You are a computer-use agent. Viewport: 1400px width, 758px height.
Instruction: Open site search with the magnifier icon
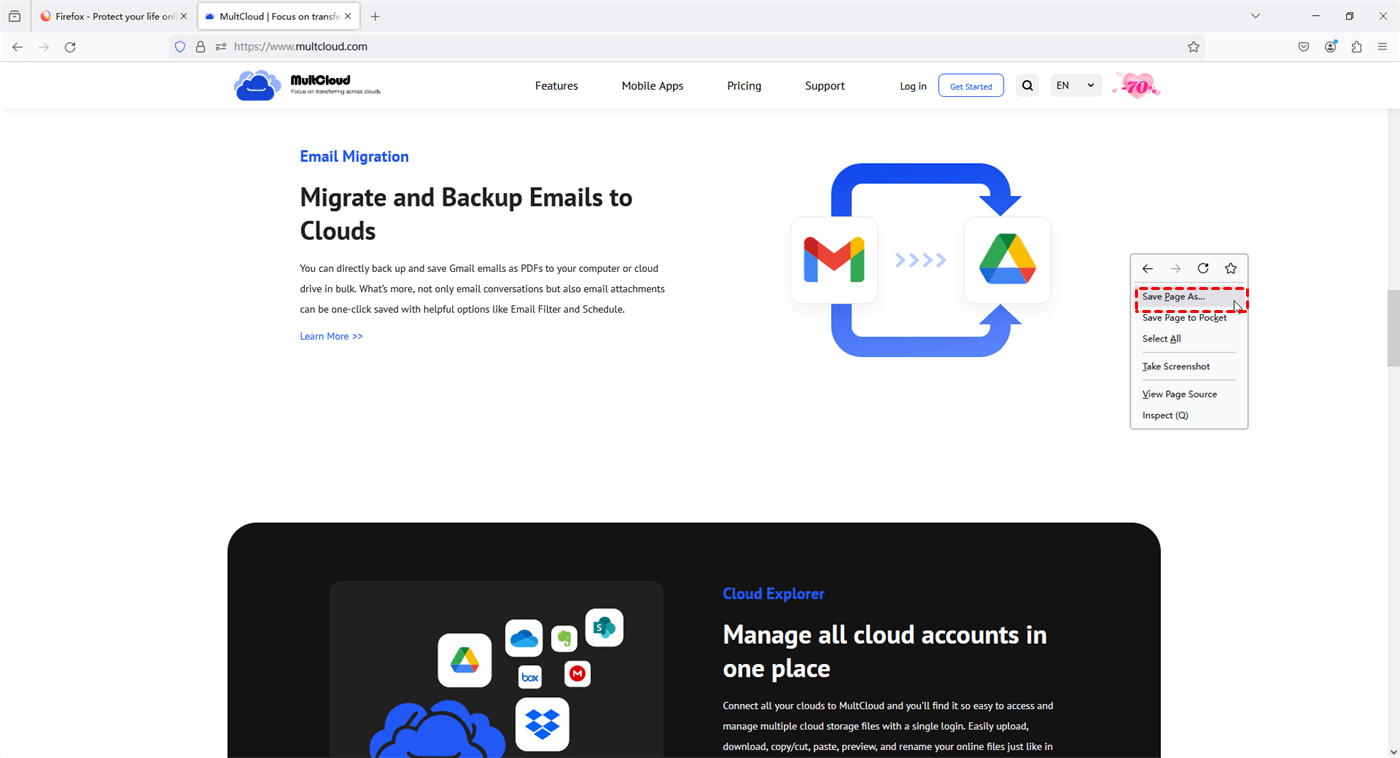pyautogui.click(x=1027, y=86)
